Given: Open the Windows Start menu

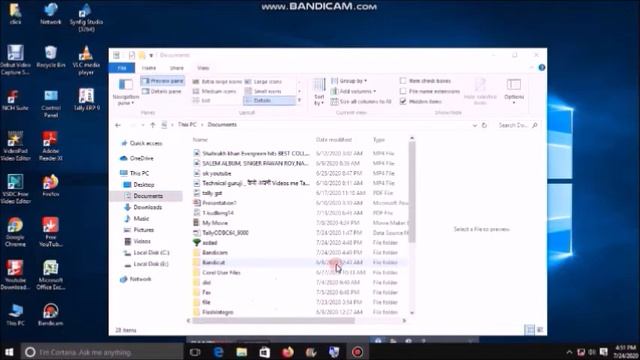Looking at the screenshot, I should pyautogui.click(x=9, y=352).
